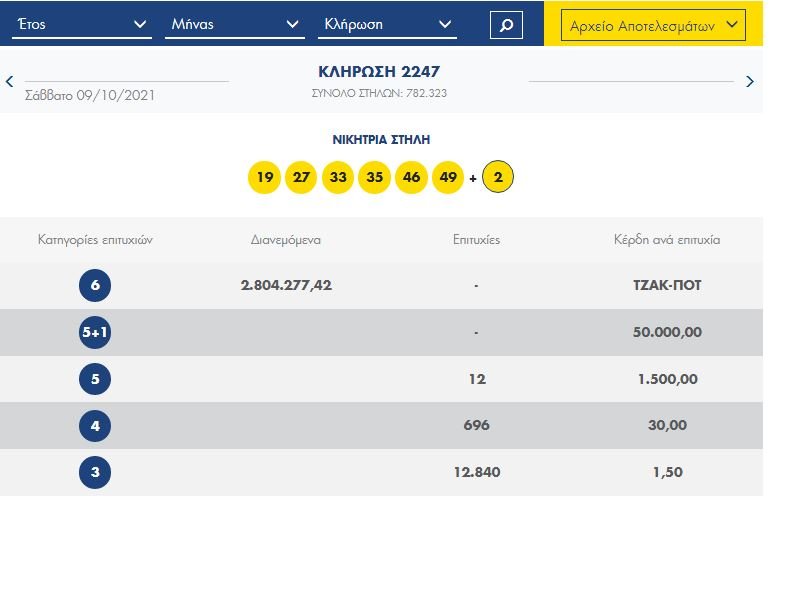Image resolution: width=805 pixels, height=591 pixels.
Task: Select the category 4 circle badge
Action: click(x=95, y=426)
